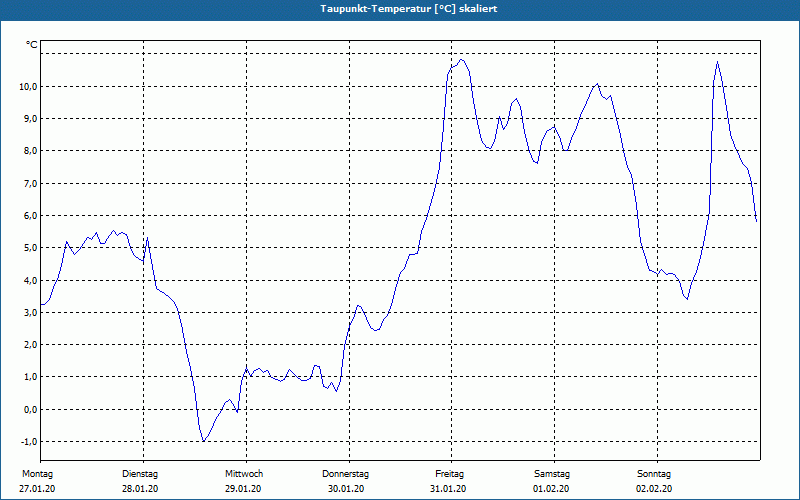Click the date 01.02.20

coord(551,489)
